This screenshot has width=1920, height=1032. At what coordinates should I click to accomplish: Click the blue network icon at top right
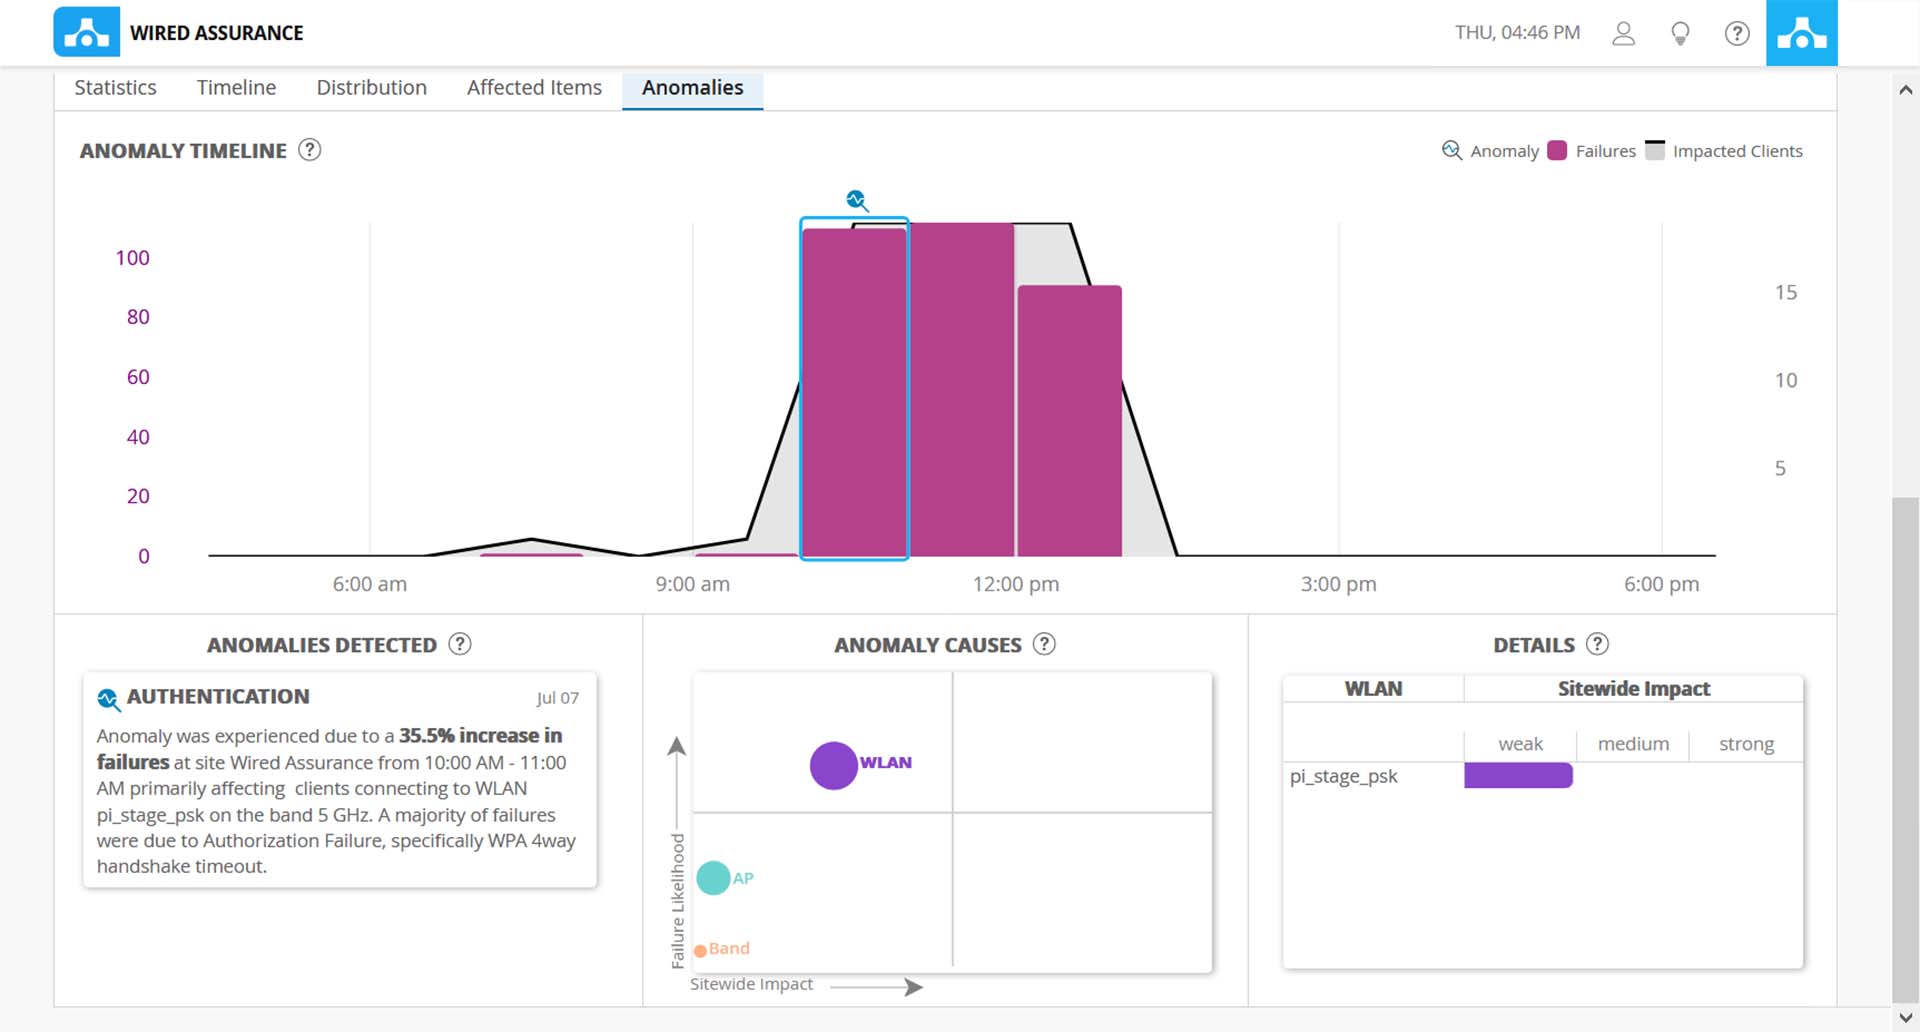click(1801, 33)
